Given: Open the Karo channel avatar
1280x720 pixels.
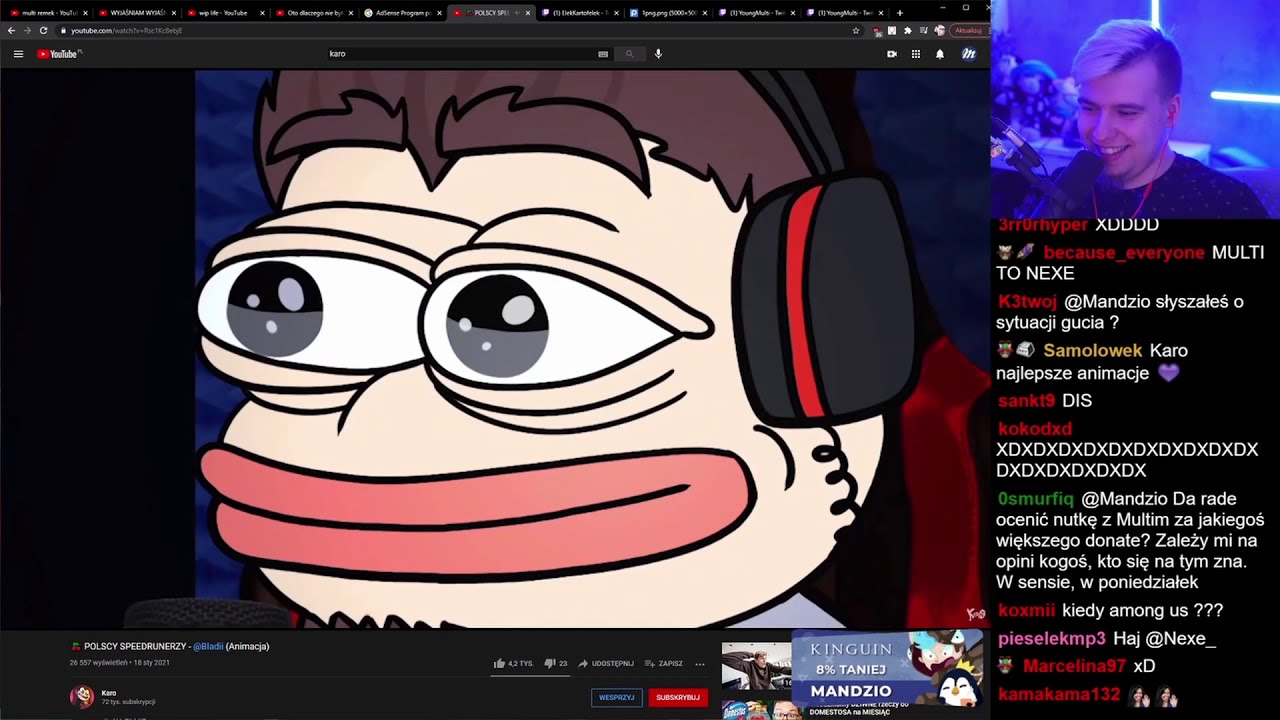Looking at the screenshot, I should 81,696.
